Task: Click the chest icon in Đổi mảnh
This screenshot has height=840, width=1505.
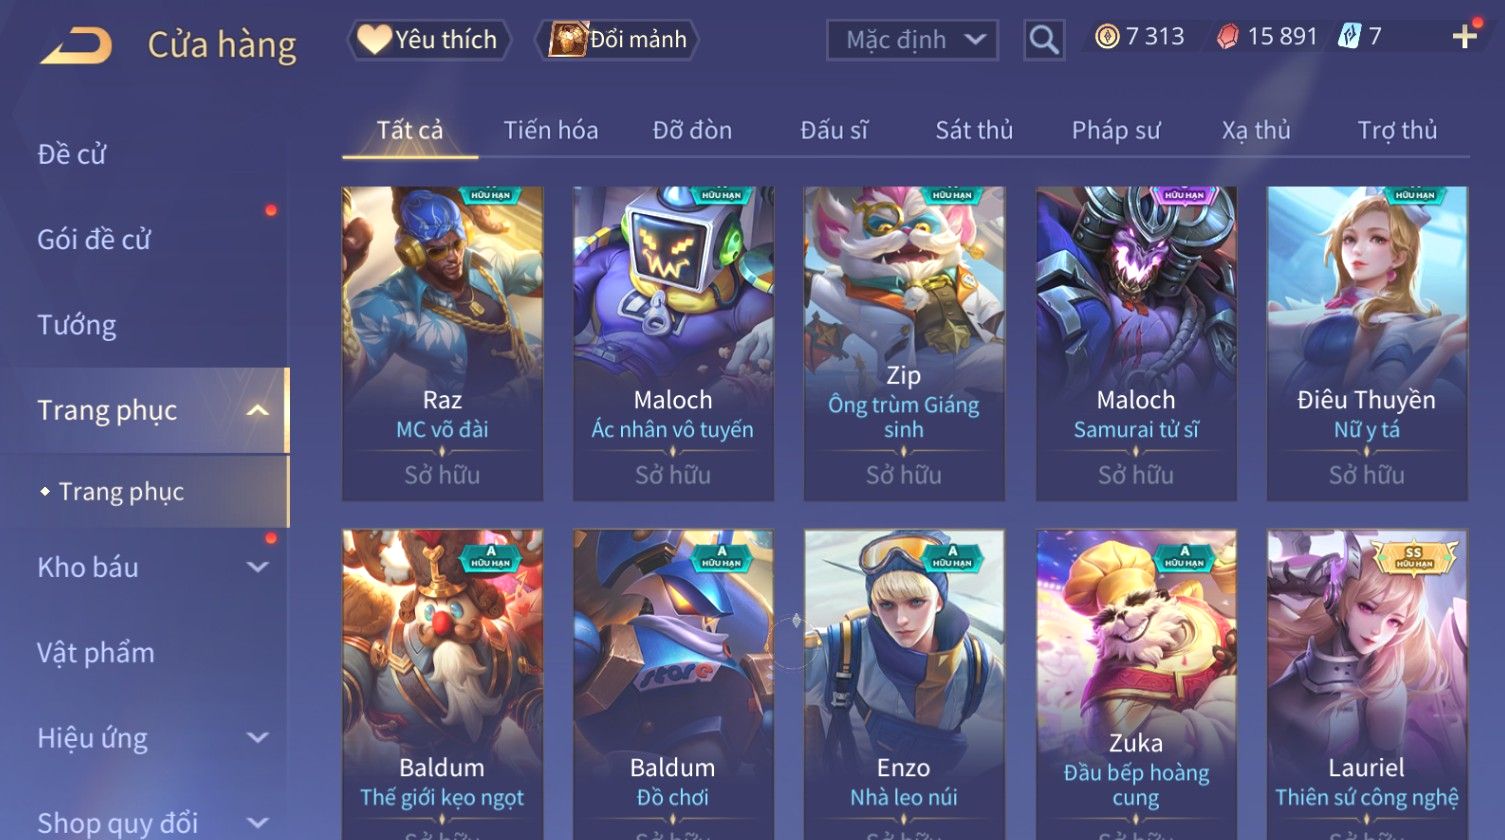Action: pyautogui.click(x=566, y=40)
